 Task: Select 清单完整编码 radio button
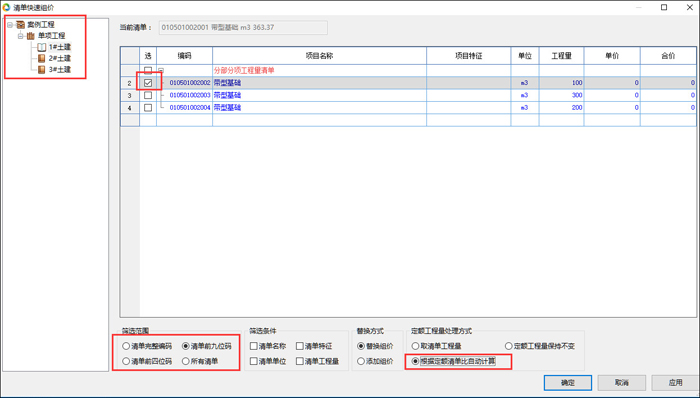126,346
